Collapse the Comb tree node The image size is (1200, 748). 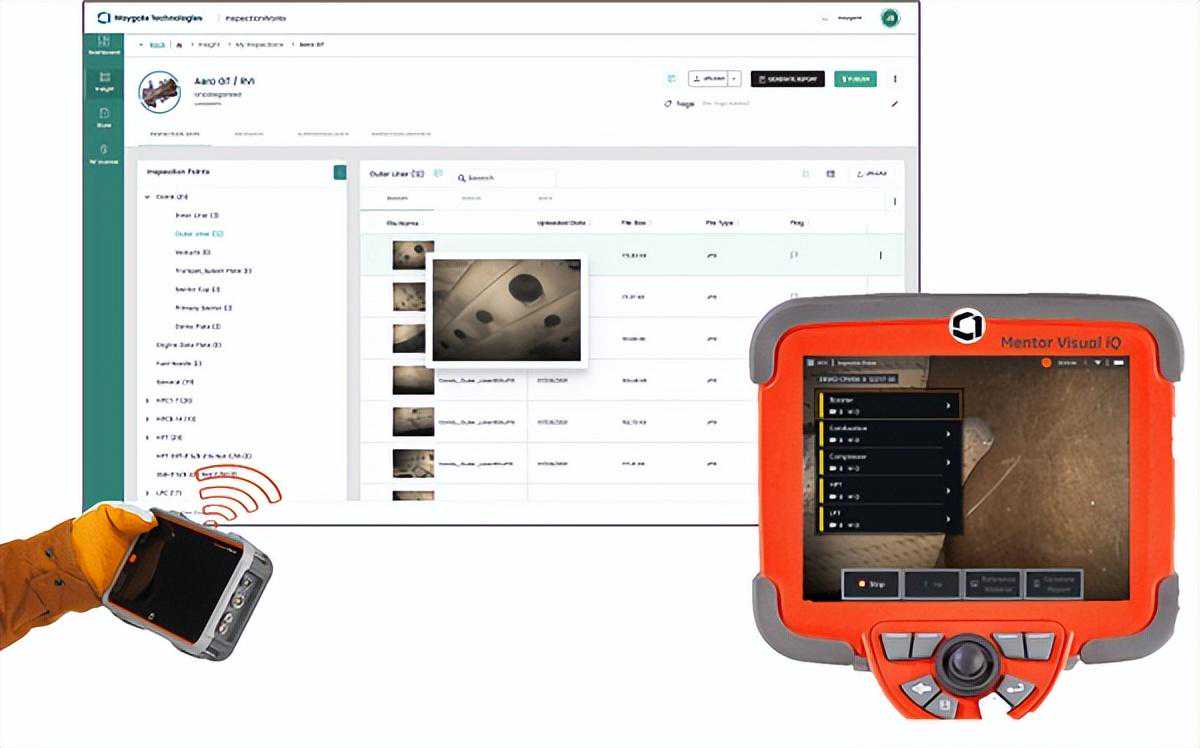148,197
